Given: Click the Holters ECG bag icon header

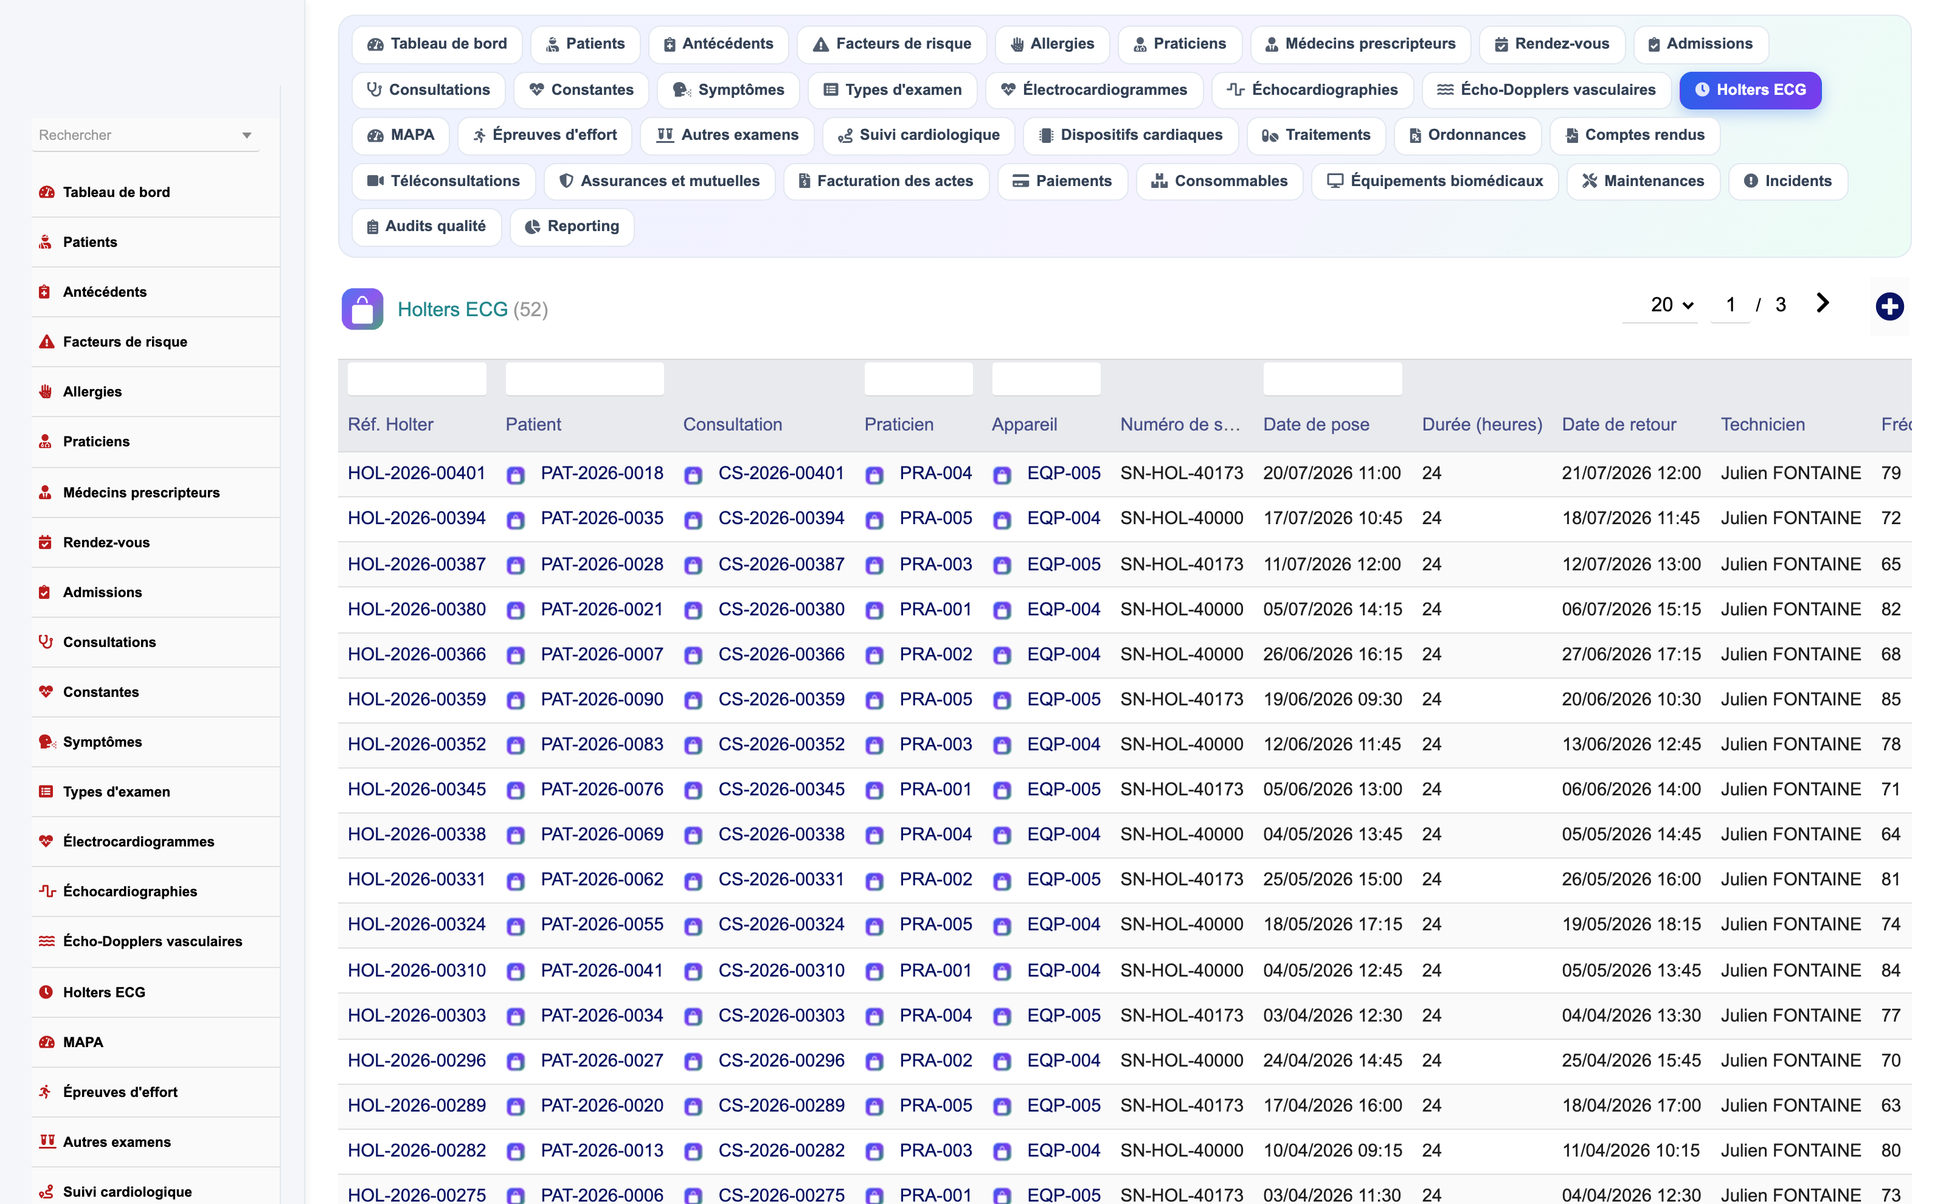Looking at the screenshot, I should (362, 309).
